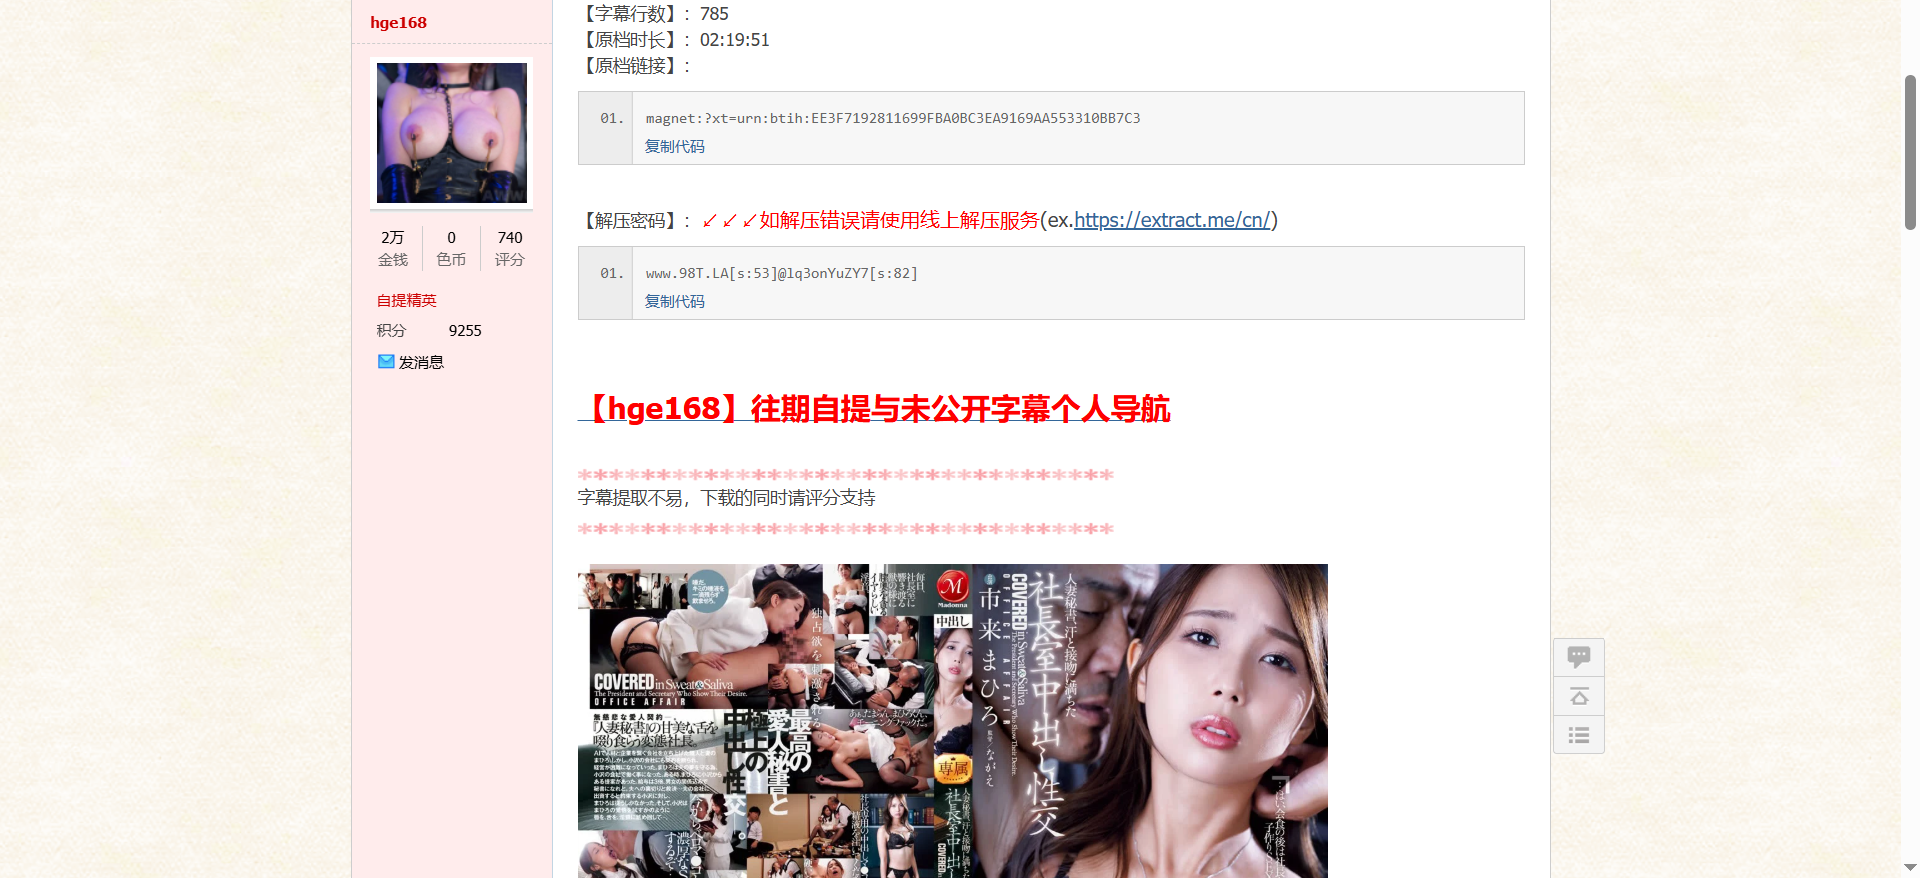Open the extract.me/cn link
Screen dimensions: 1920x878
click(1172, 220)
